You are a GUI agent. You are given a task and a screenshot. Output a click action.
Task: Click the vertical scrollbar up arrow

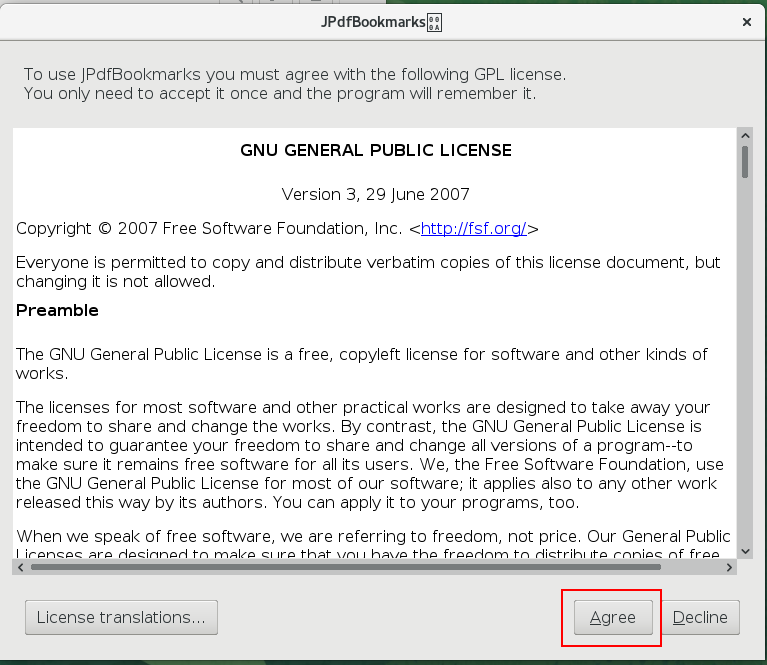point(745,136)
